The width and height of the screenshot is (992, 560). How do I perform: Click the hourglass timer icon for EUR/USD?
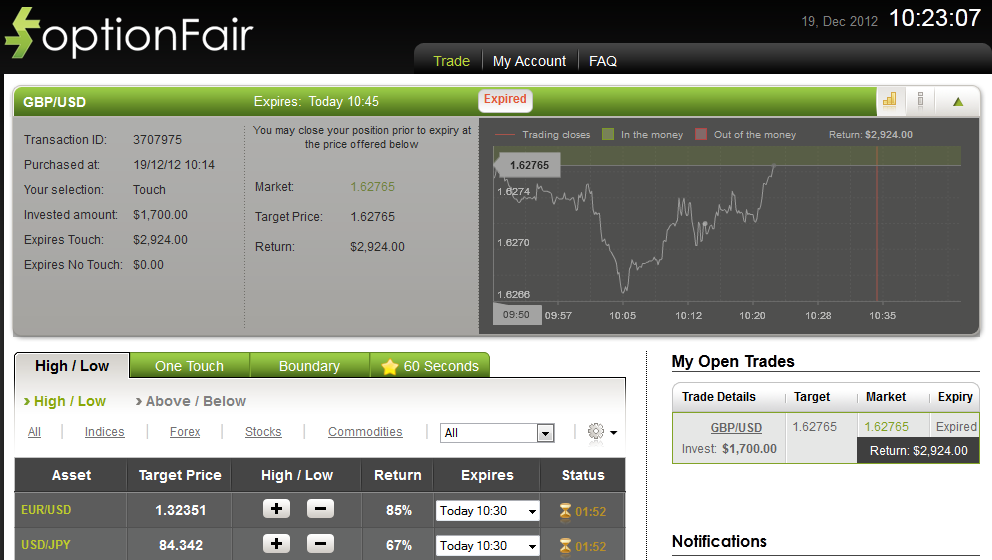click(566, 511)
